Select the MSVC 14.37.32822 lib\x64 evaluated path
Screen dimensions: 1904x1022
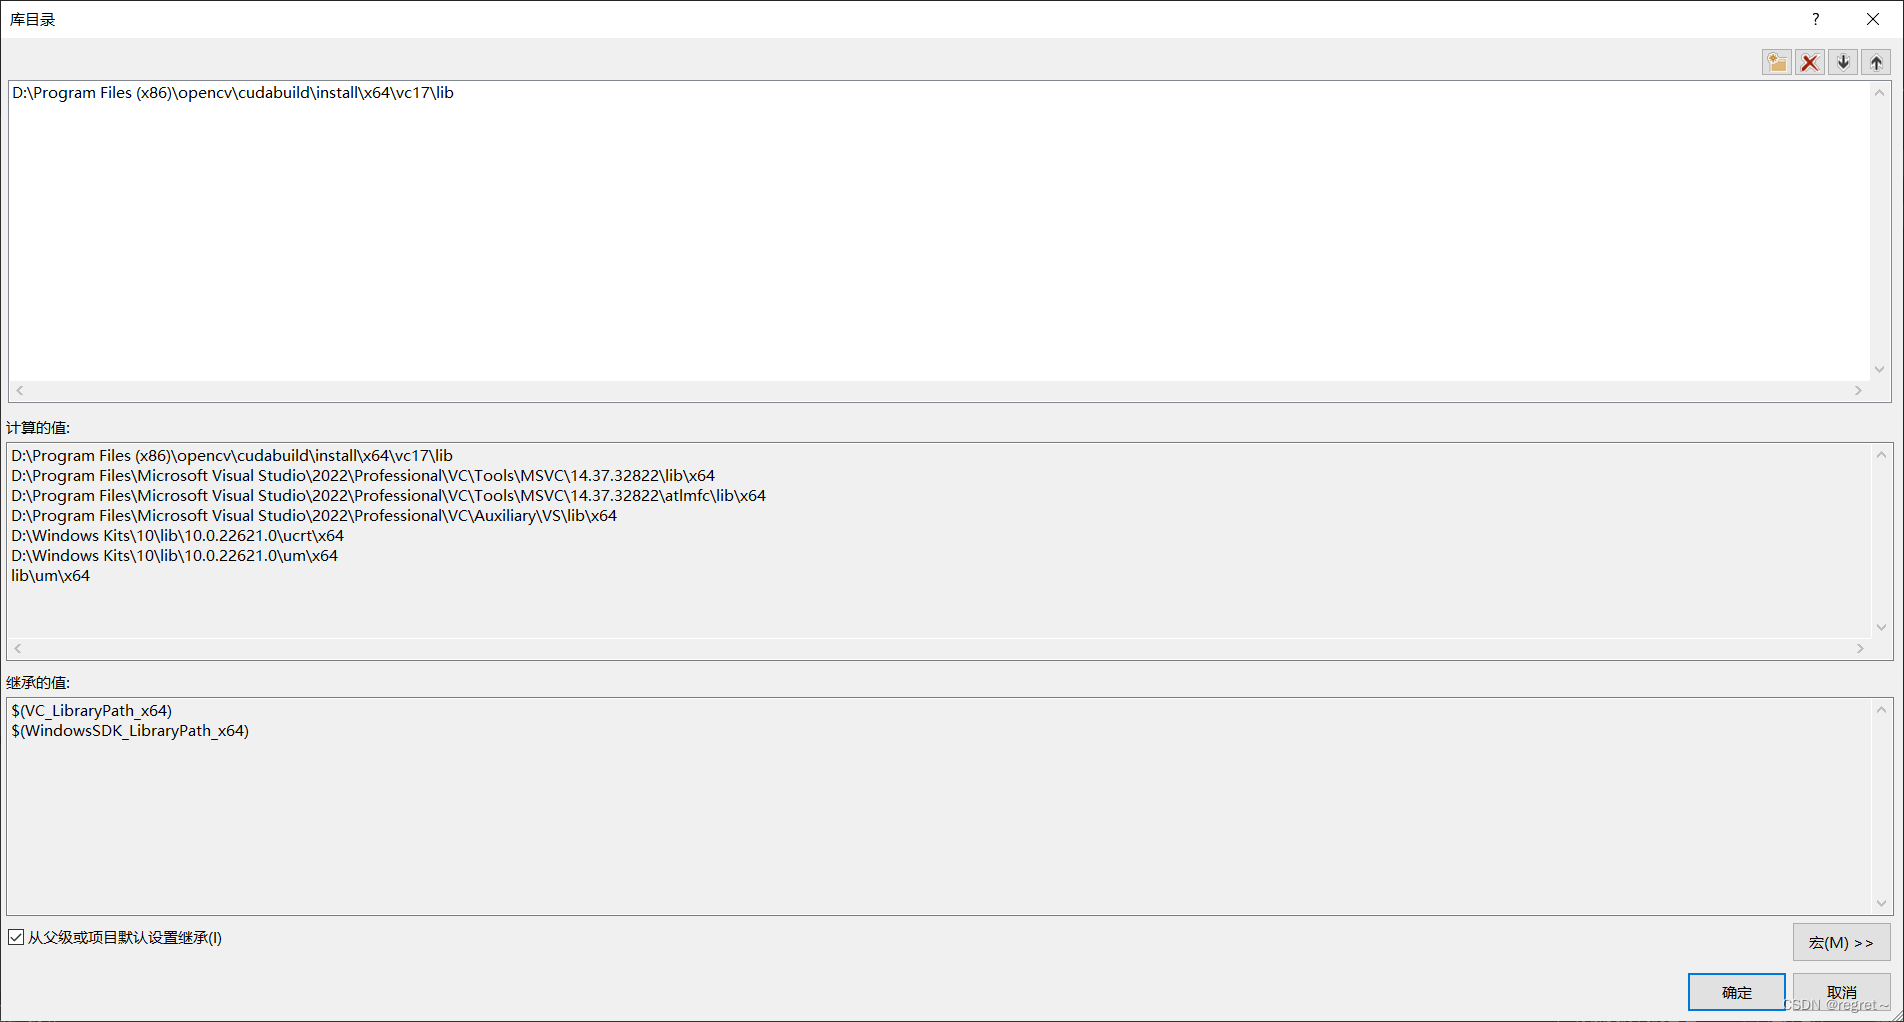point(362,475)
